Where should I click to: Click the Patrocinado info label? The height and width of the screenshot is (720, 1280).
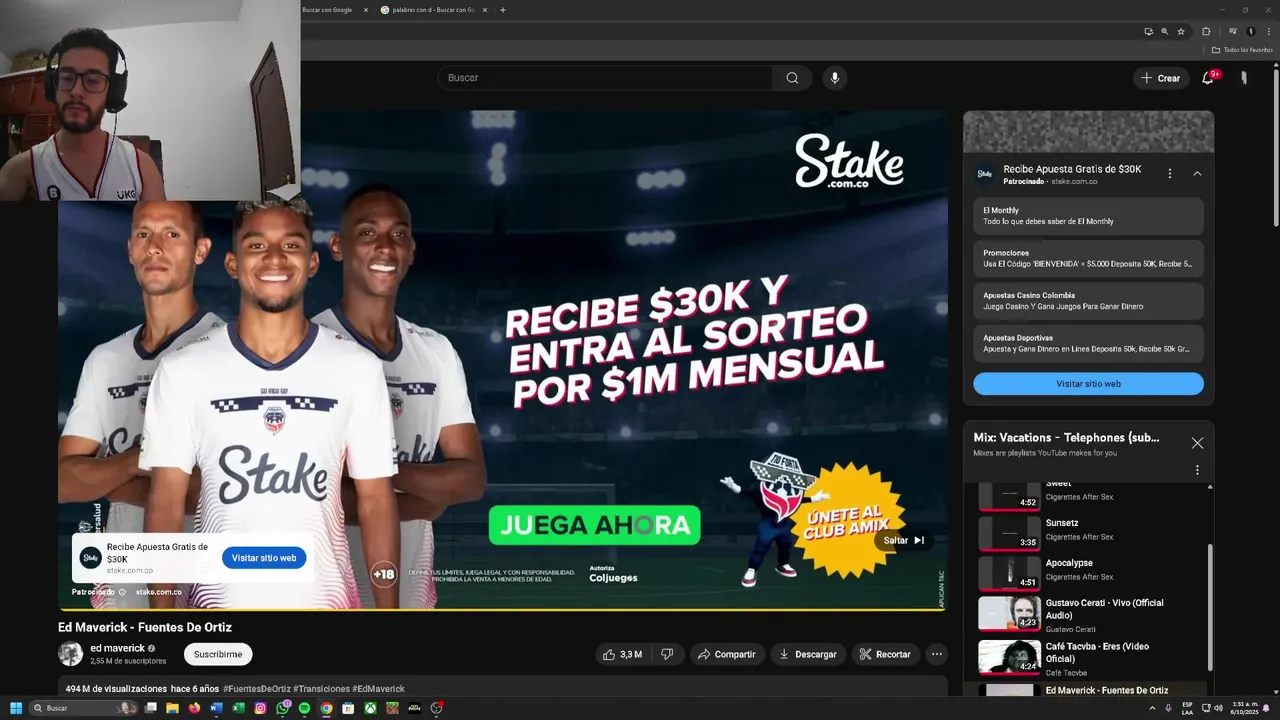[98, 592]
